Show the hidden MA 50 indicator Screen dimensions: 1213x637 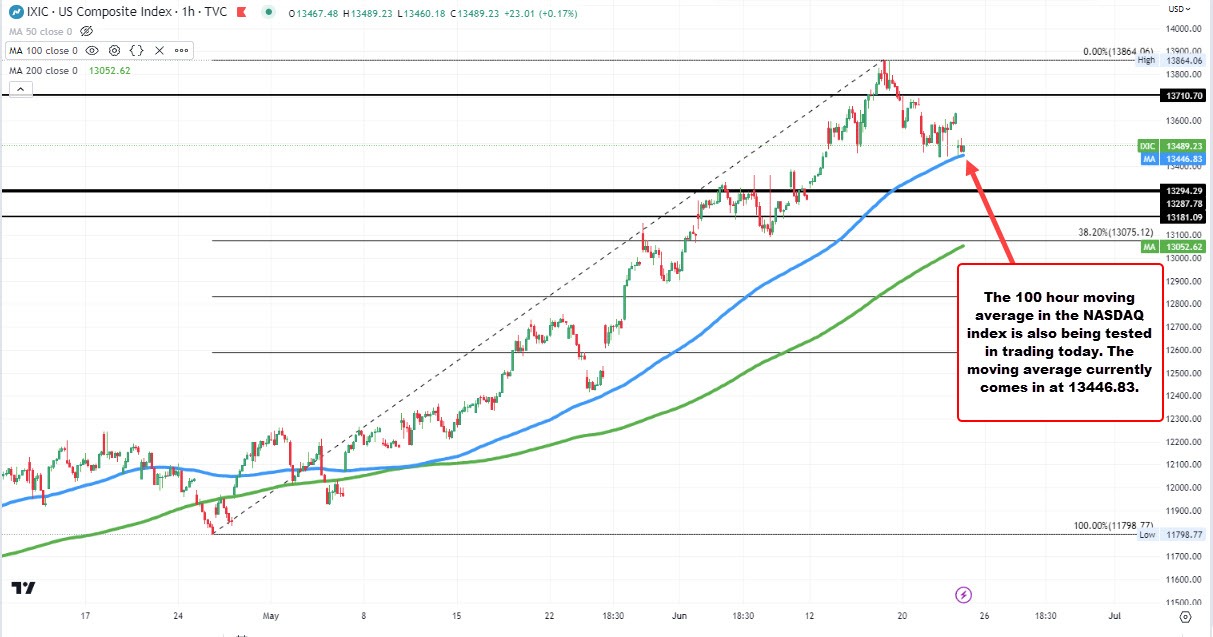click(88, 31)
